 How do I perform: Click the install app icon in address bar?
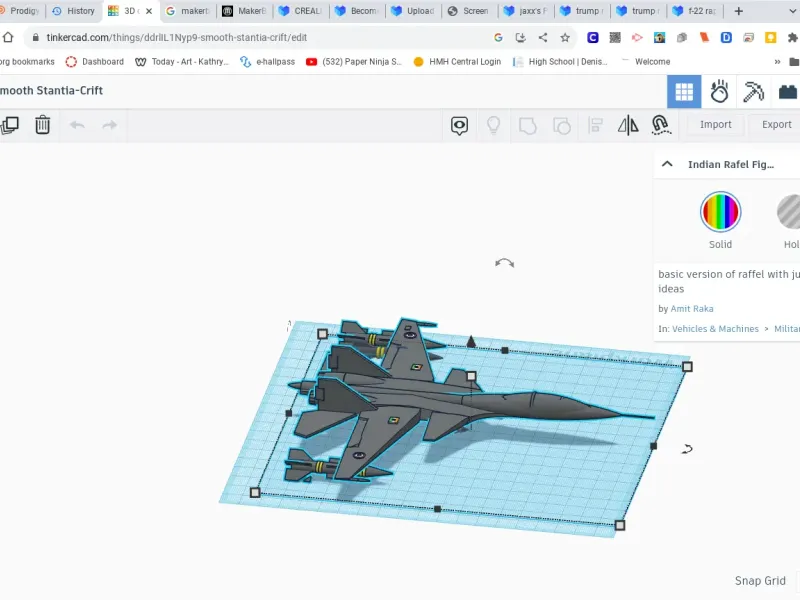click(520, 37)
